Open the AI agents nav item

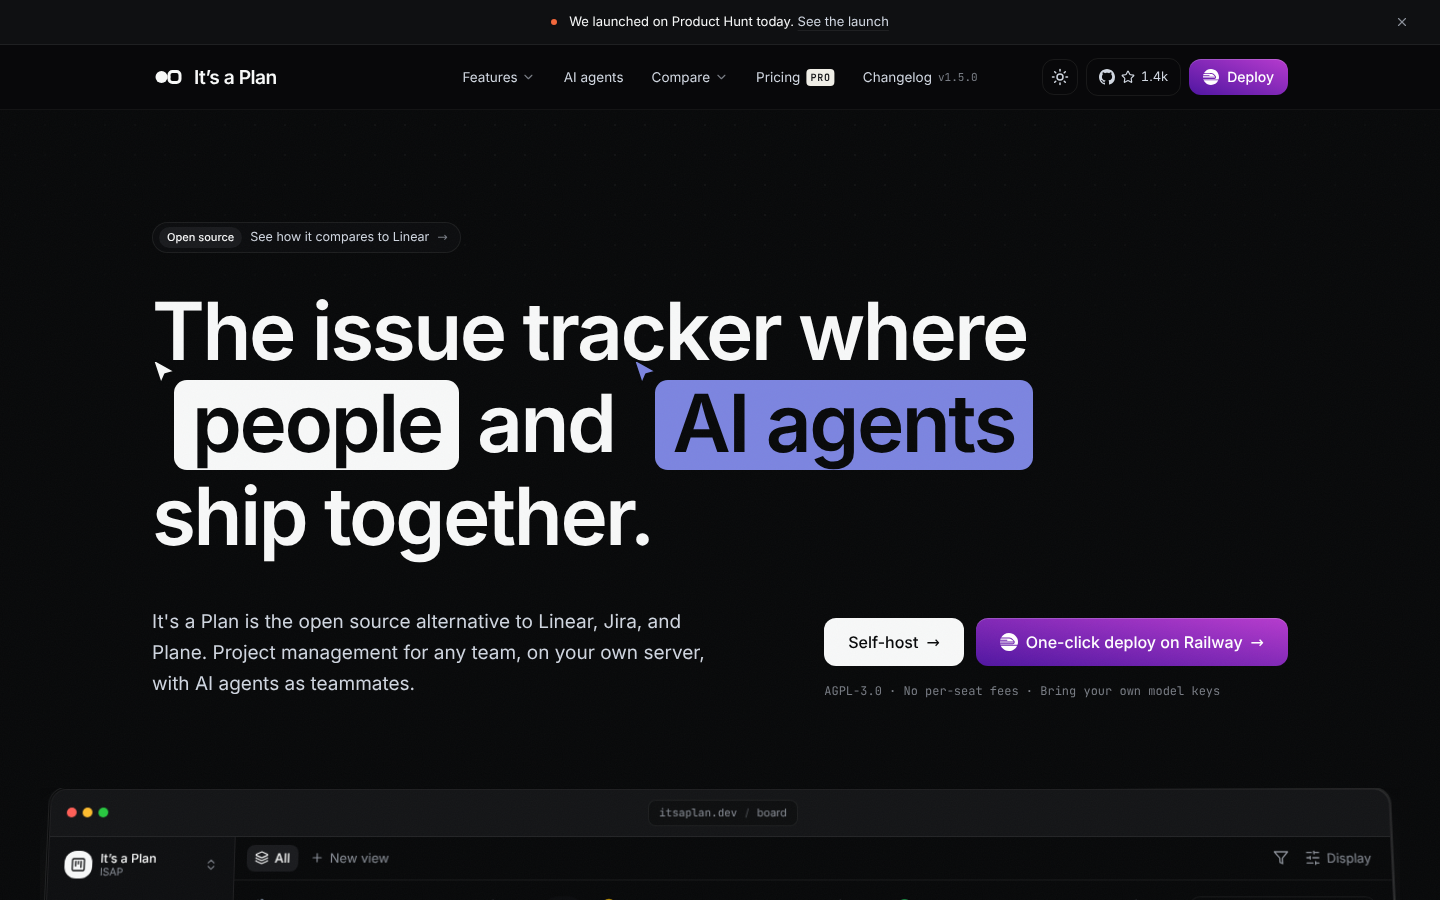593,77
